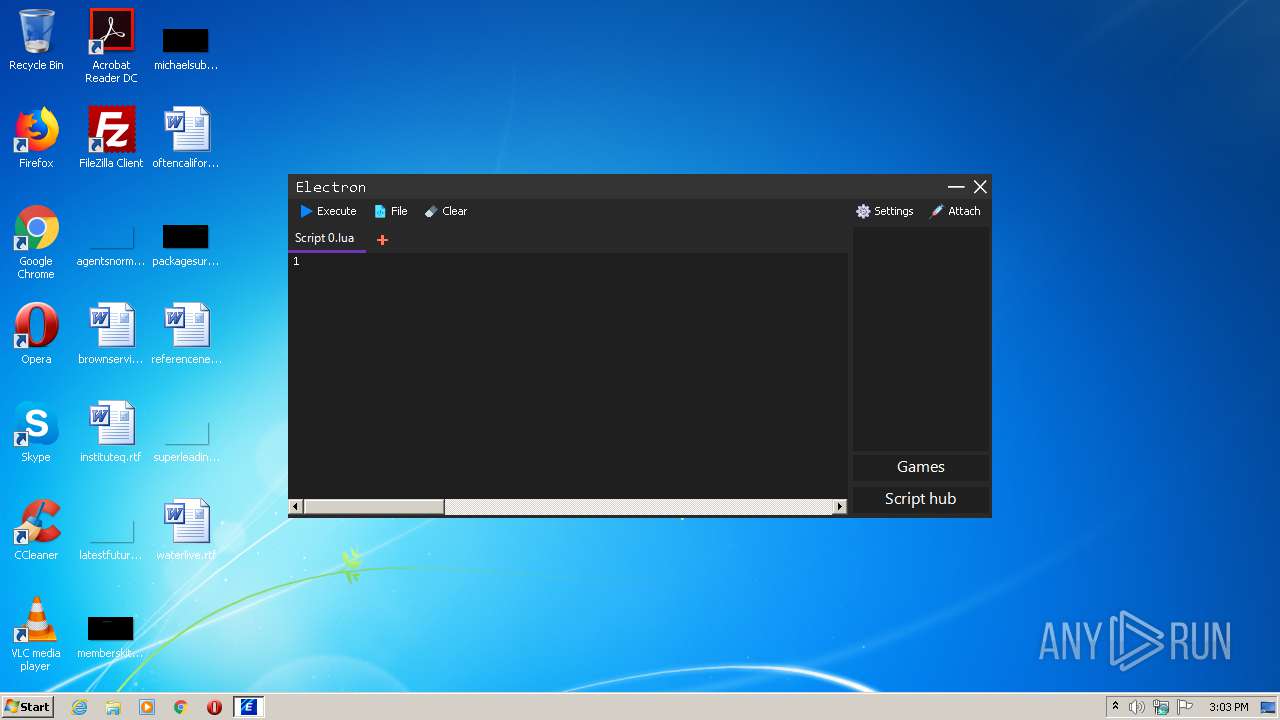Select the FileZilla Client shortcut
This screenshot has height=720, width=1280.
point(111,138)
